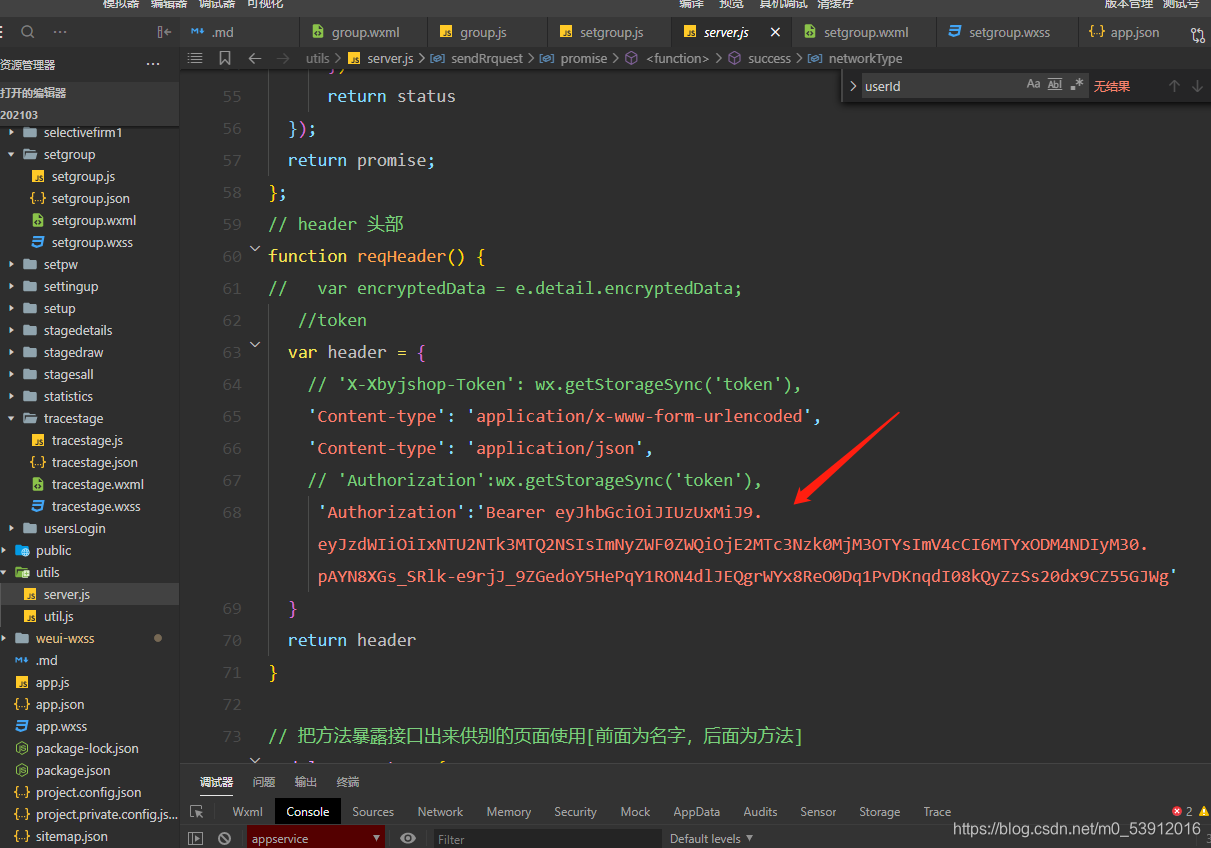
Task: Fold the reqHeader function at line 60
Action: (254, 250)
